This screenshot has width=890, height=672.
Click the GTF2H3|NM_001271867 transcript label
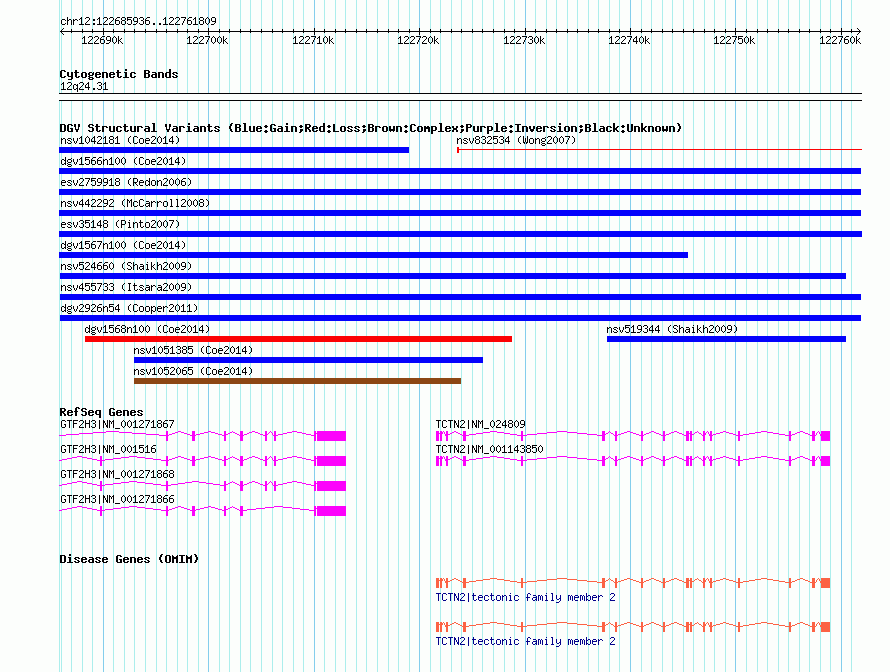pos(117,424)
